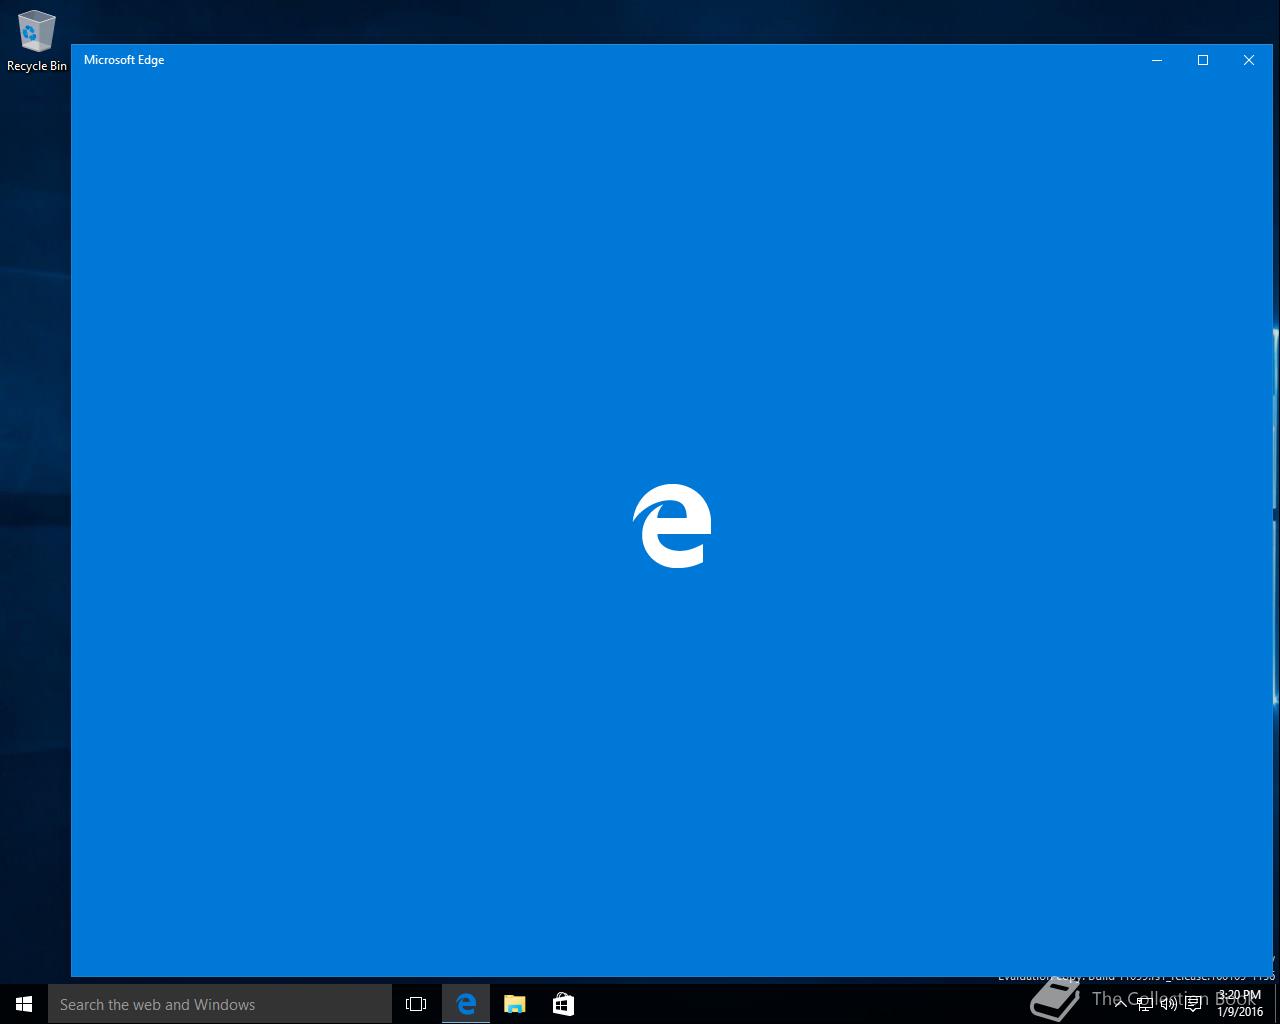Viewport: 1280px width, 1024px height.
Task: Click the 'Search the web and Windows' box
Action: tap(220, 1004)
